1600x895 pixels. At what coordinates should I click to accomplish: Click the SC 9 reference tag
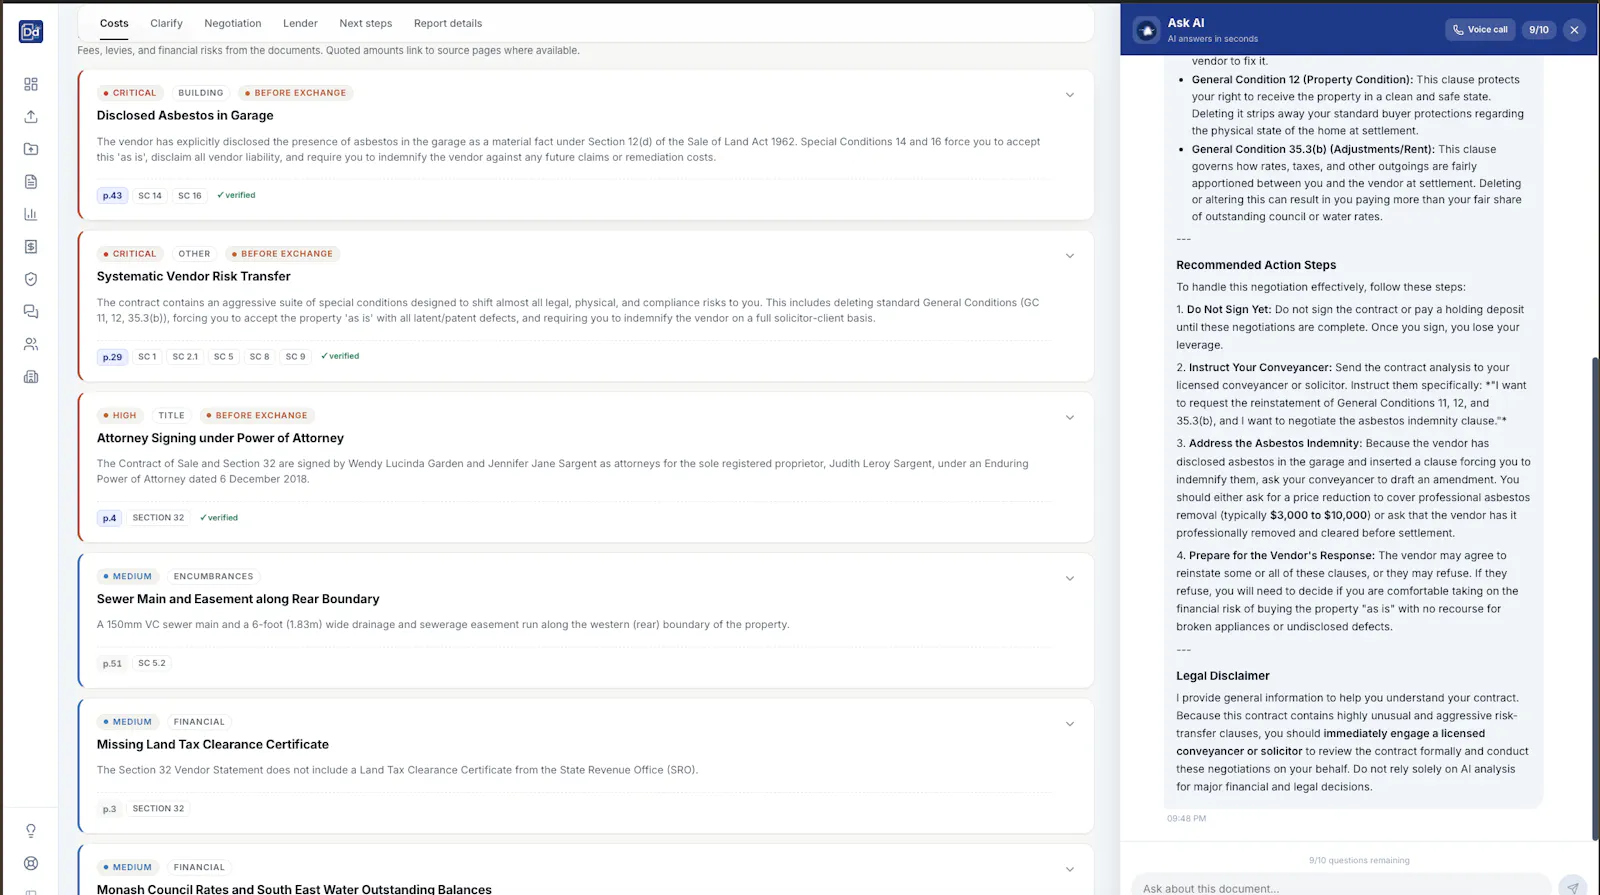coord(296,356)
